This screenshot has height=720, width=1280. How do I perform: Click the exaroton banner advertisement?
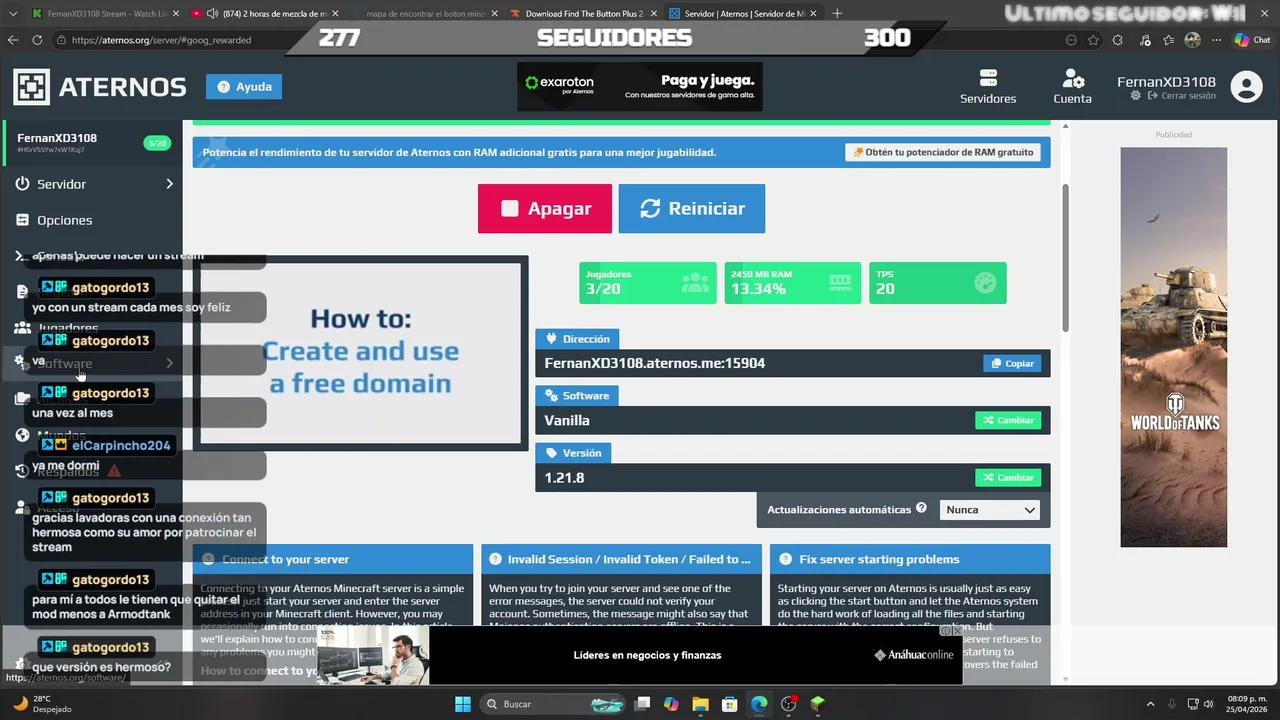[x=640, y=87]
